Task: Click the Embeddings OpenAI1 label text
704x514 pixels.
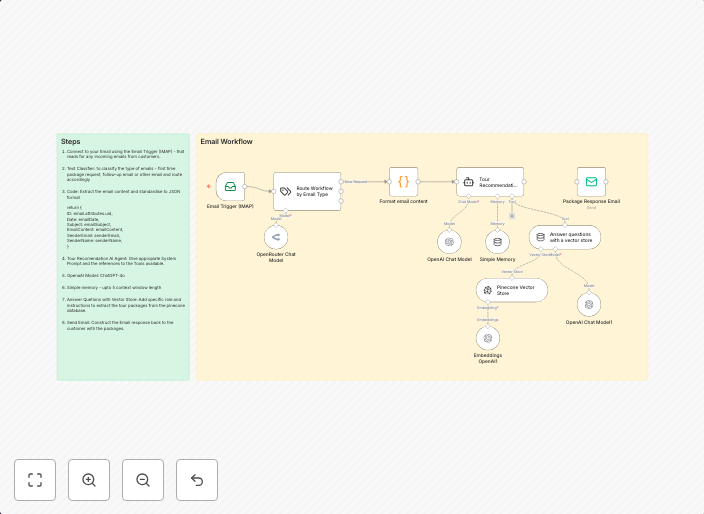Action: (x=488, y=358)
